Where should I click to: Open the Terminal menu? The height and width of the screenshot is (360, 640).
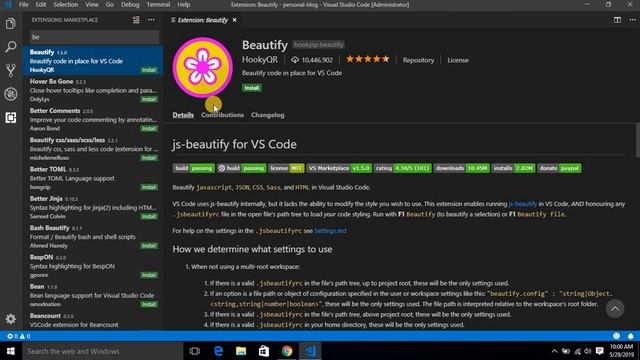(158, 4)
